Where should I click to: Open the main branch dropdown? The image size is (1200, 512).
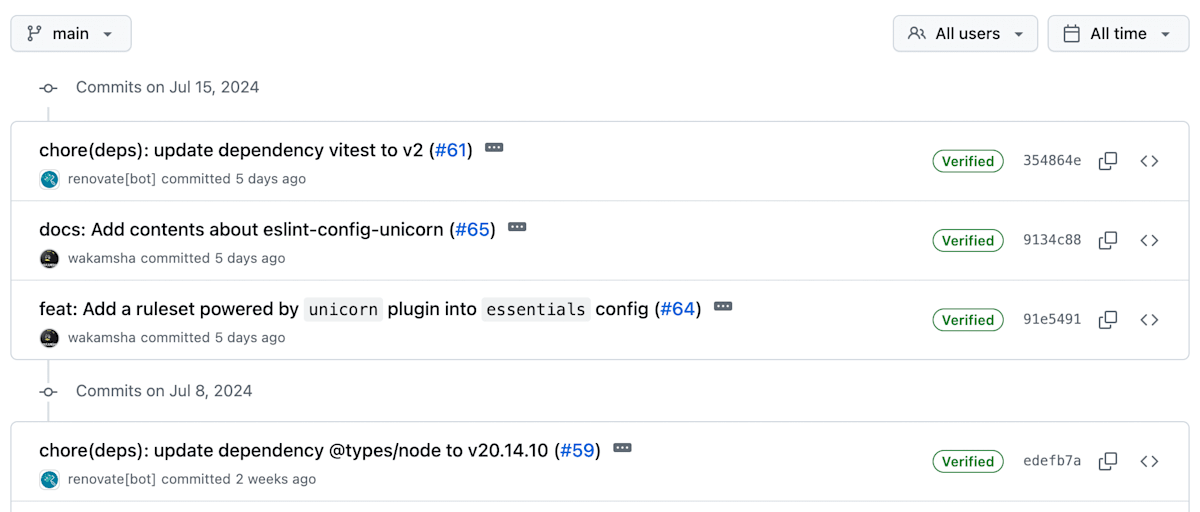[71, 34]
